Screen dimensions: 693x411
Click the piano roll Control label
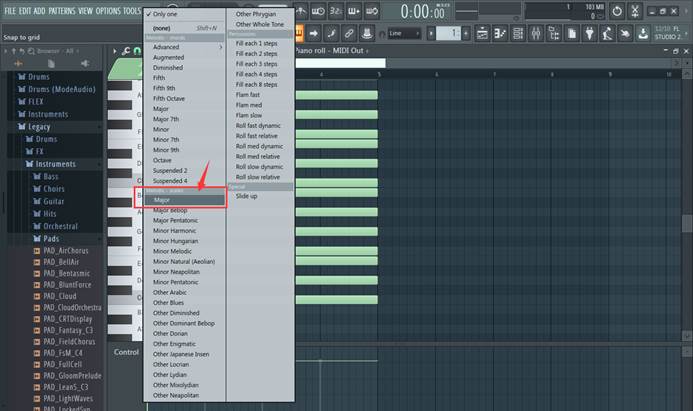126,352
